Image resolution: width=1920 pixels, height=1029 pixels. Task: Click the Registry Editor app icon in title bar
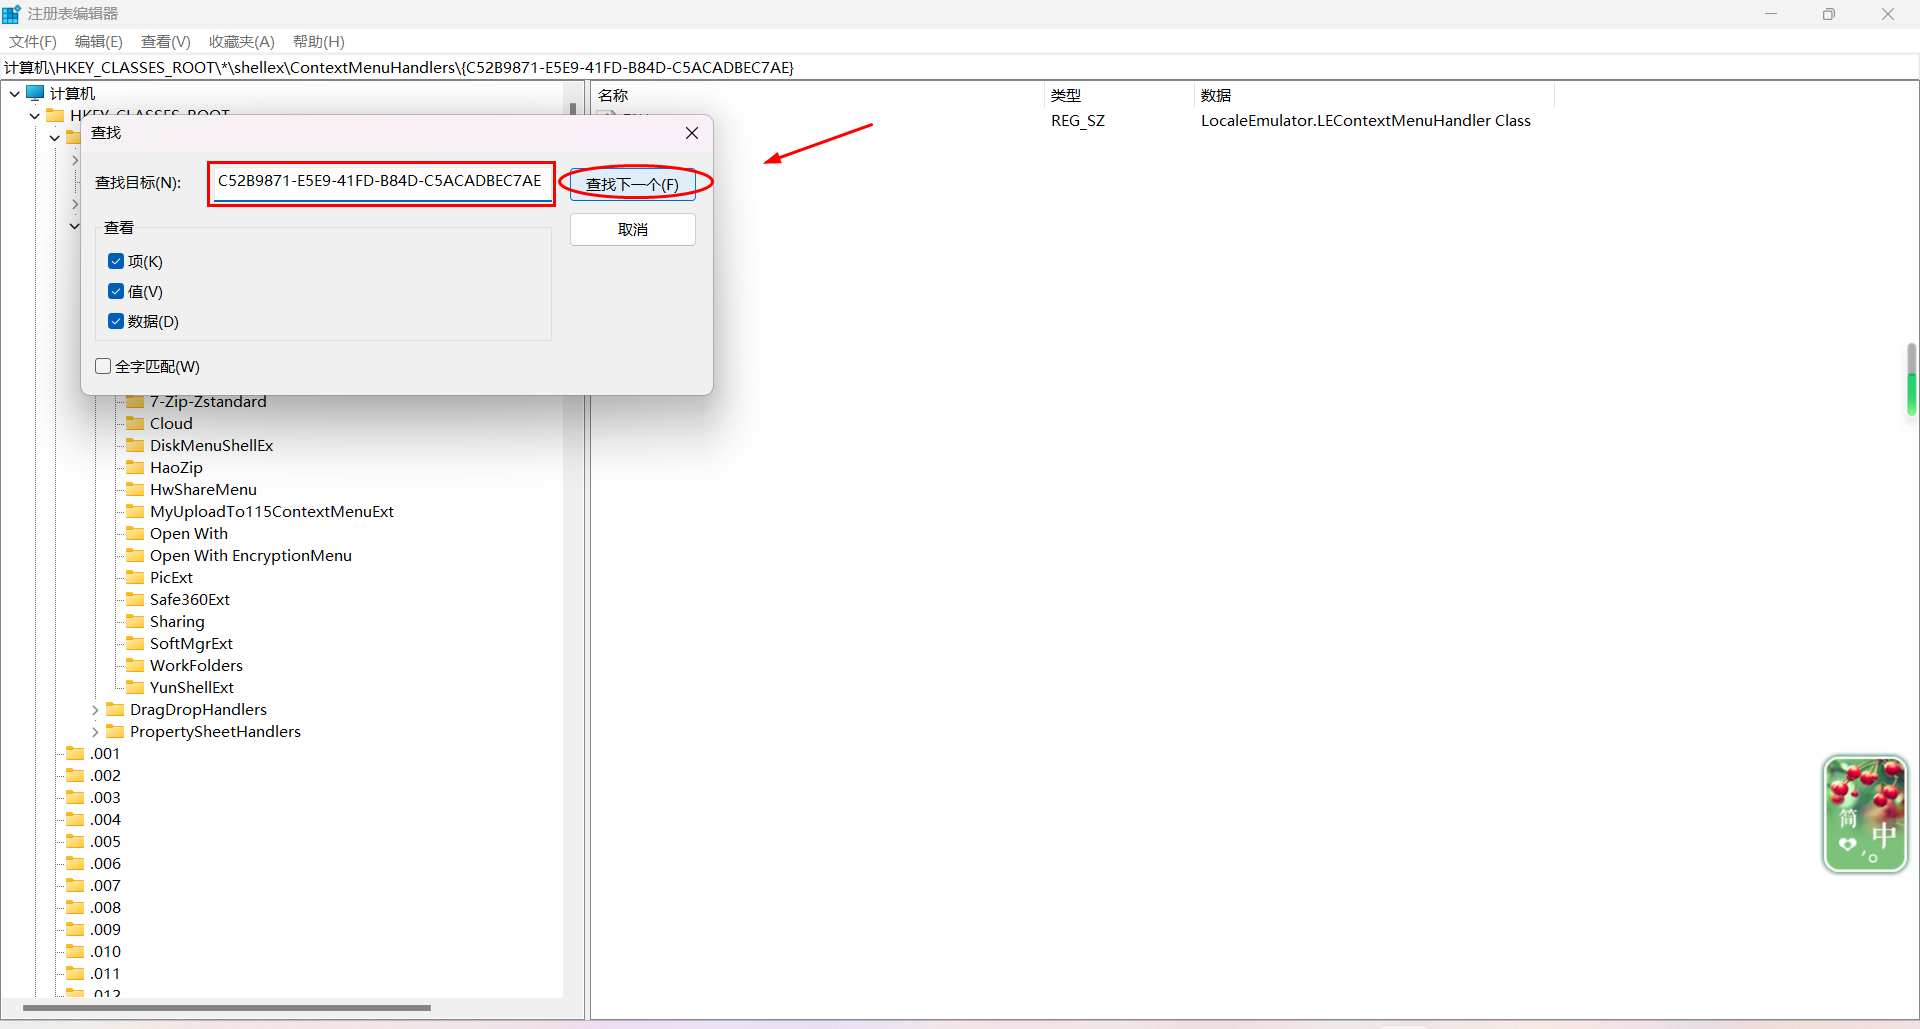coord(12,14)
